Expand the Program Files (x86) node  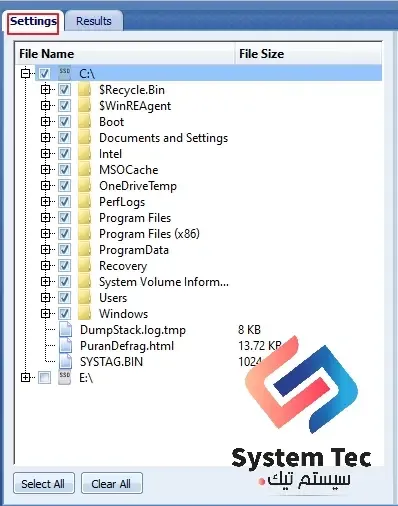pos(45,233)
